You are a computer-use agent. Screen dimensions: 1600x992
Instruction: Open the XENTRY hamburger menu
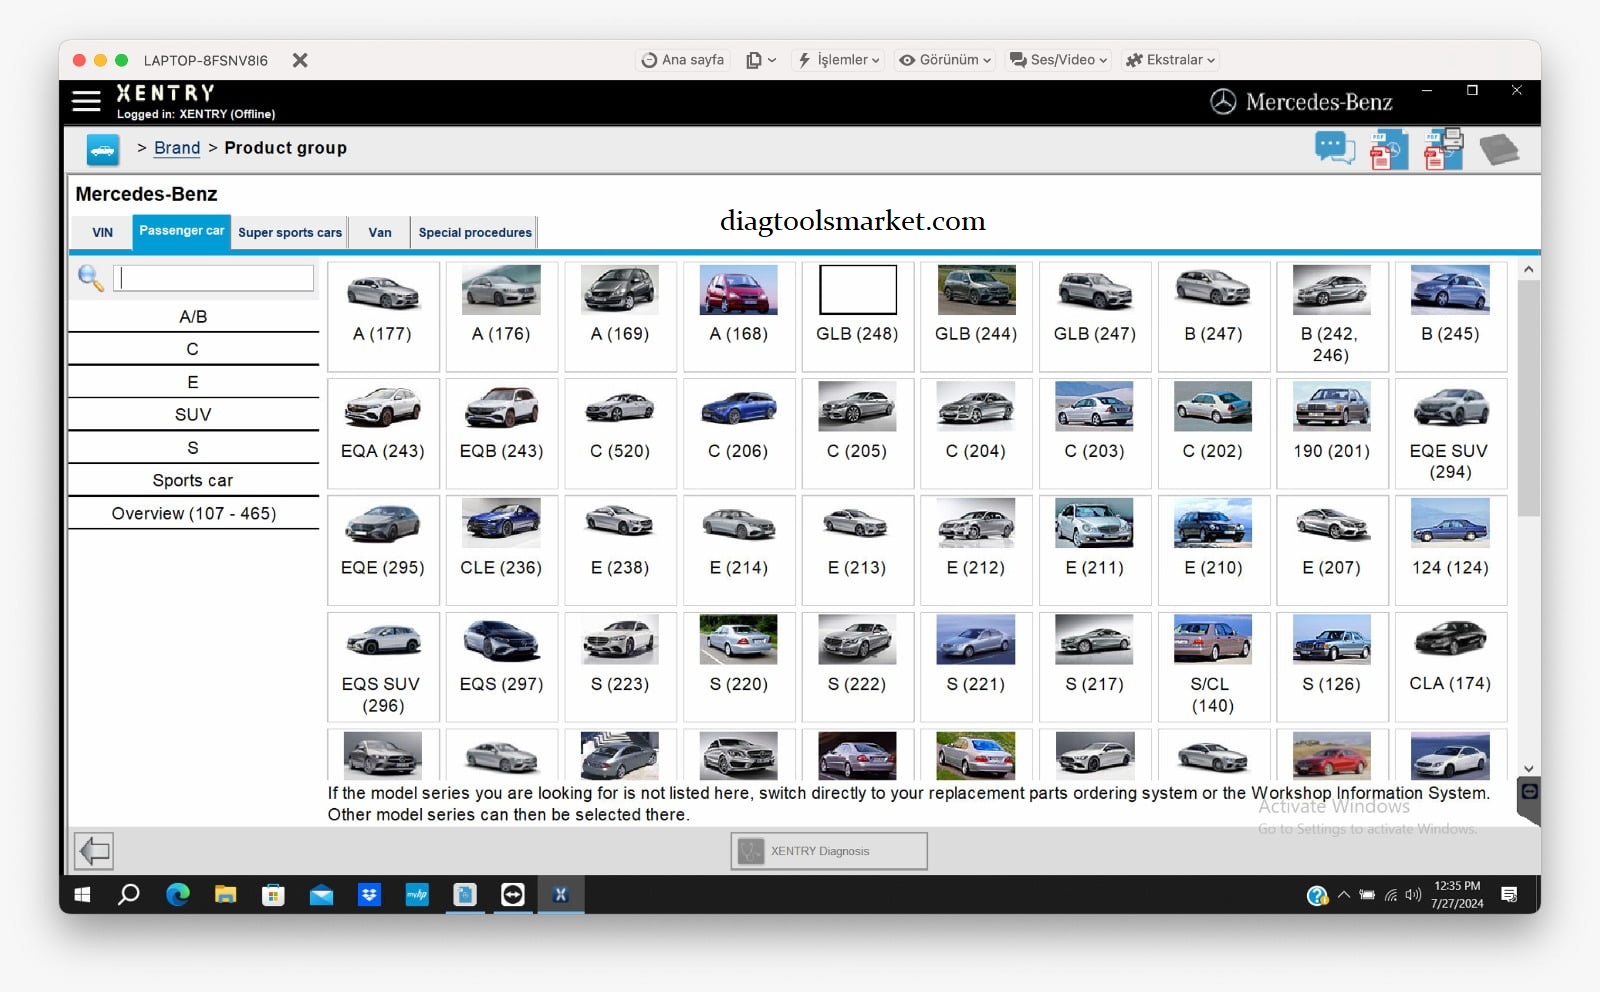pyautogui.click(x=87, y=101)
